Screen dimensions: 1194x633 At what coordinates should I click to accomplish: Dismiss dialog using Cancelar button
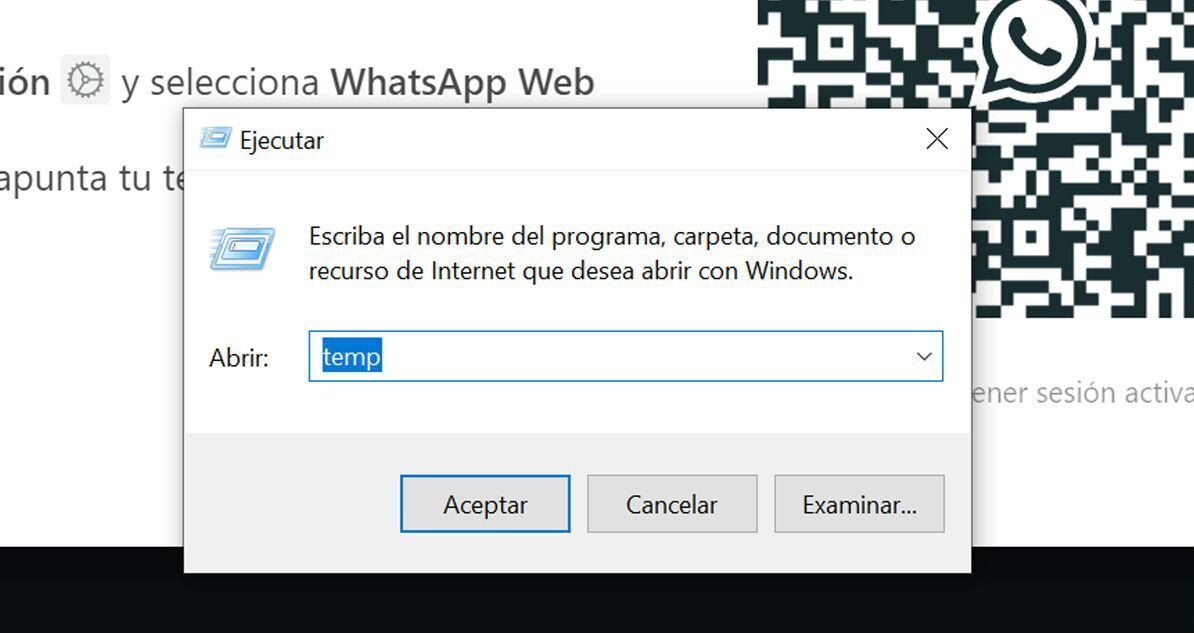[672, 504]
